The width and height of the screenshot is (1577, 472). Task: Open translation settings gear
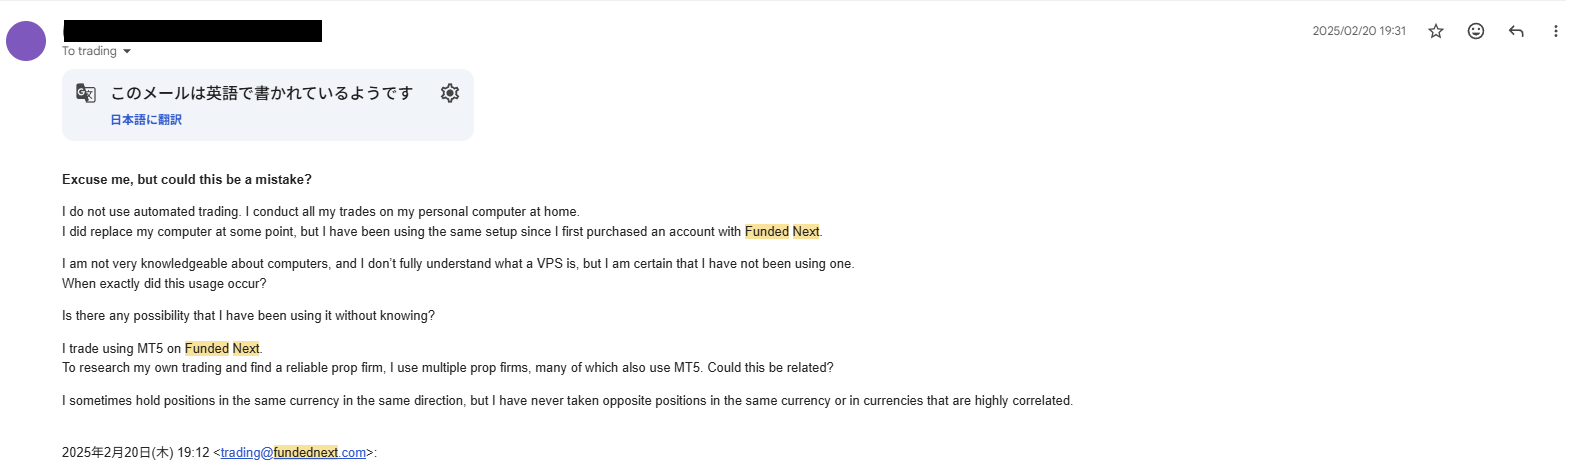(x=450, y=93)
